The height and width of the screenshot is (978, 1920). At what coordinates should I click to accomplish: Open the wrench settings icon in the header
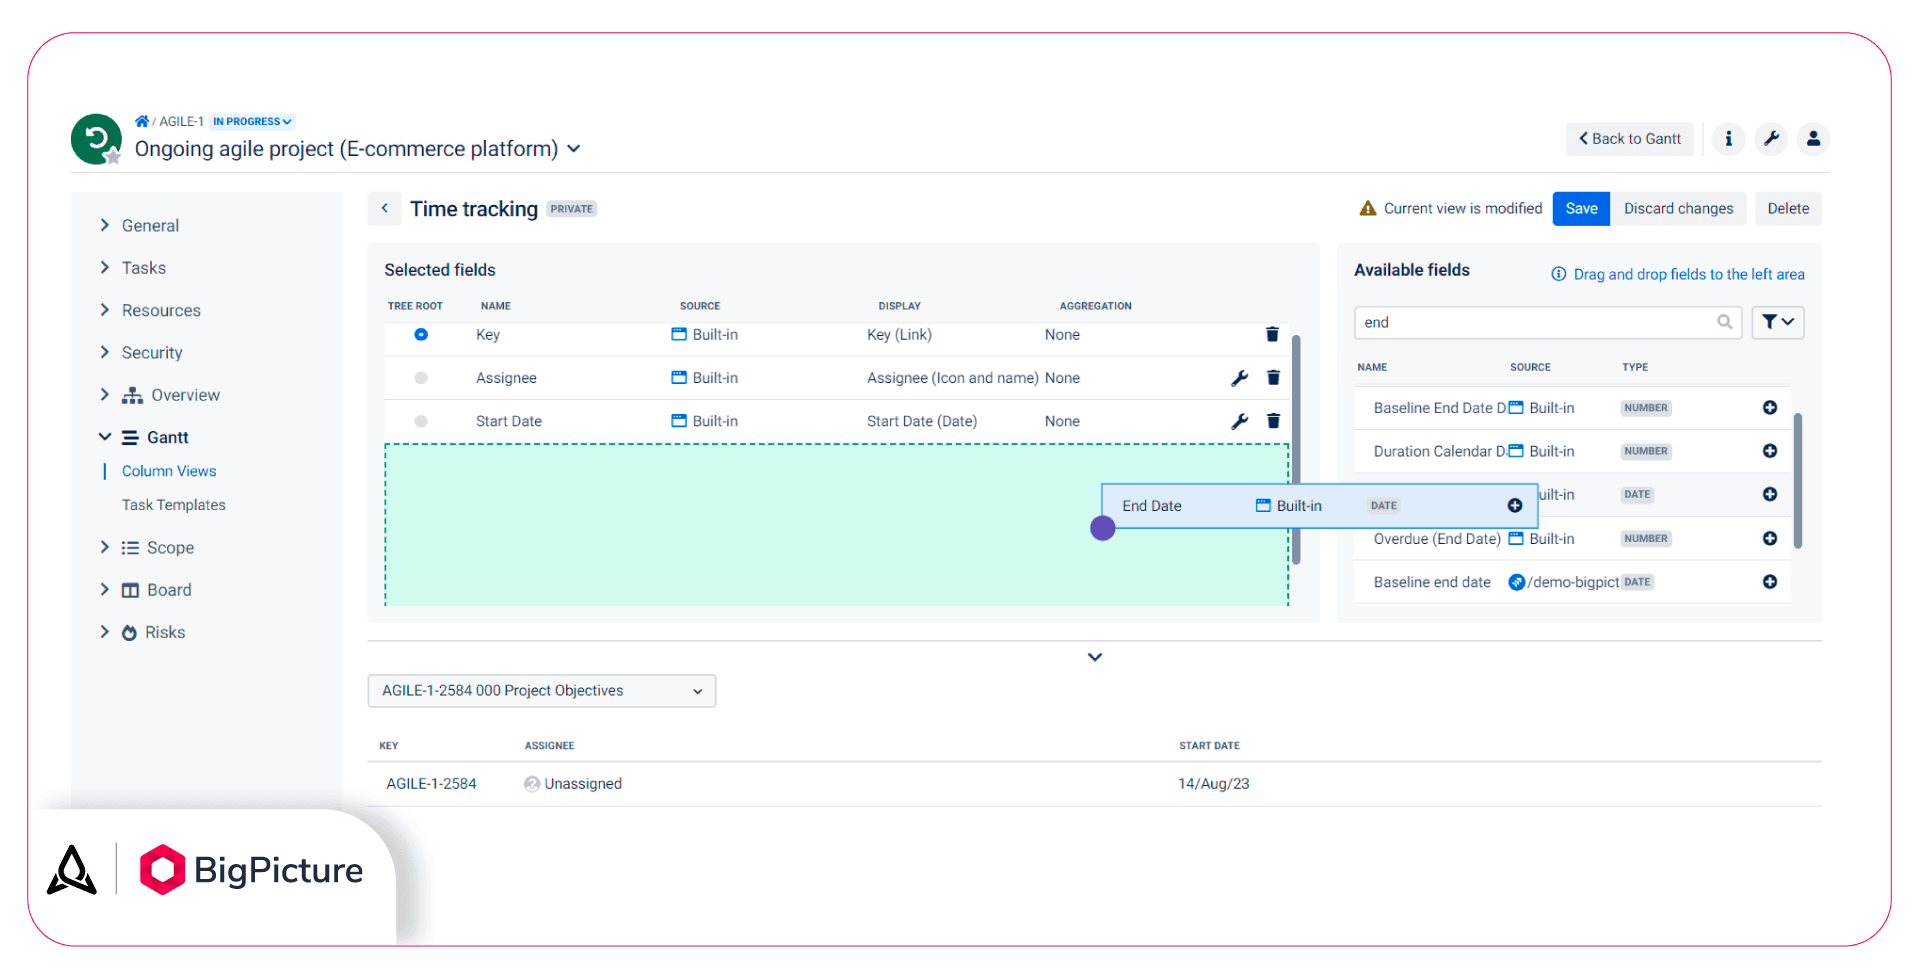pos(1771,139)
